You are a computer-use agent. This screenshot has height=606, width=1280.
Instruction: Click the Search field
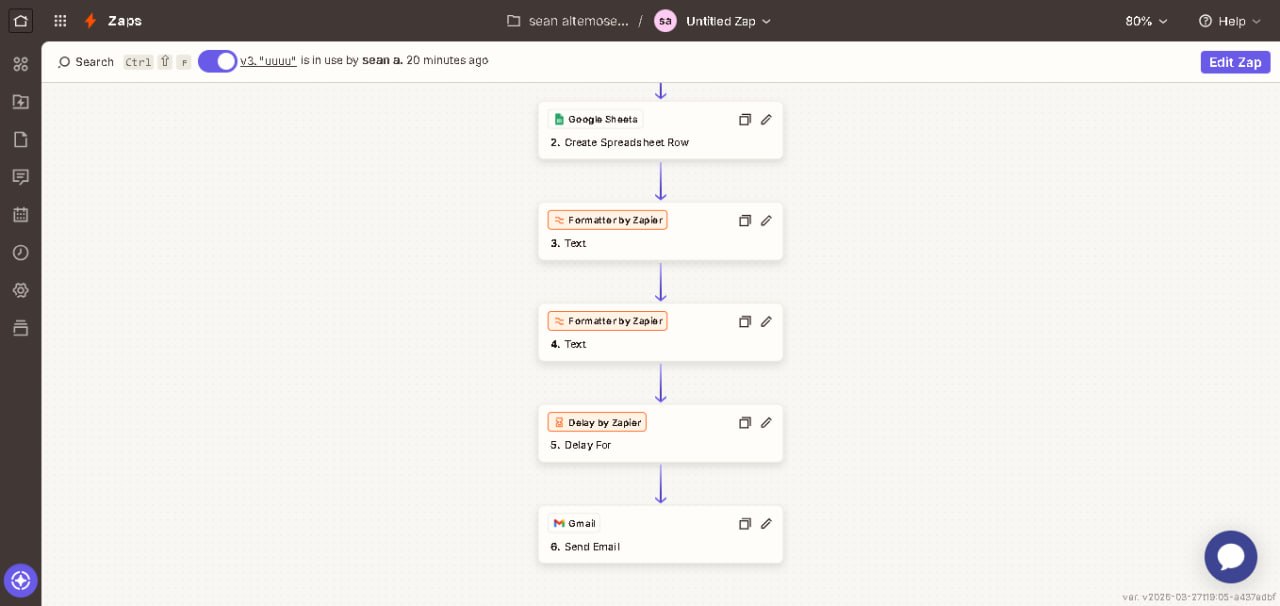[86, 62]
